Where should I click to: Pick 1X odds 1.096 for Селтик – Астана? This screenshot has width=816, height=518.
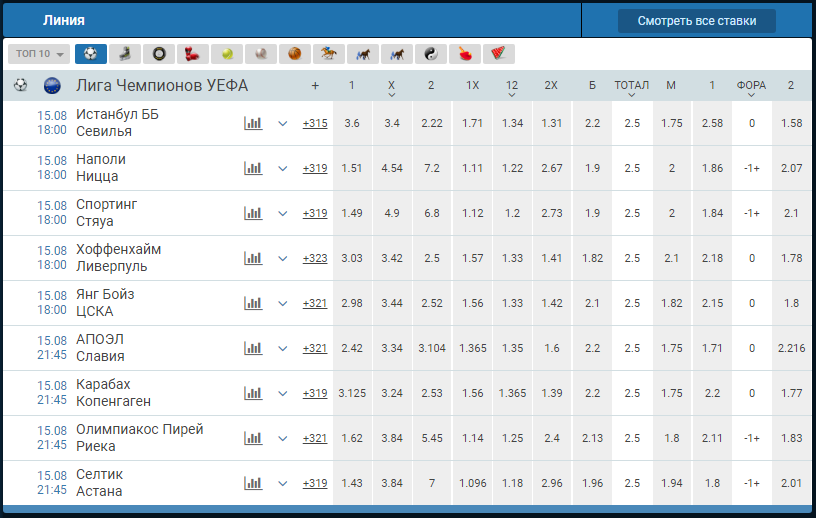click(473, 483)
